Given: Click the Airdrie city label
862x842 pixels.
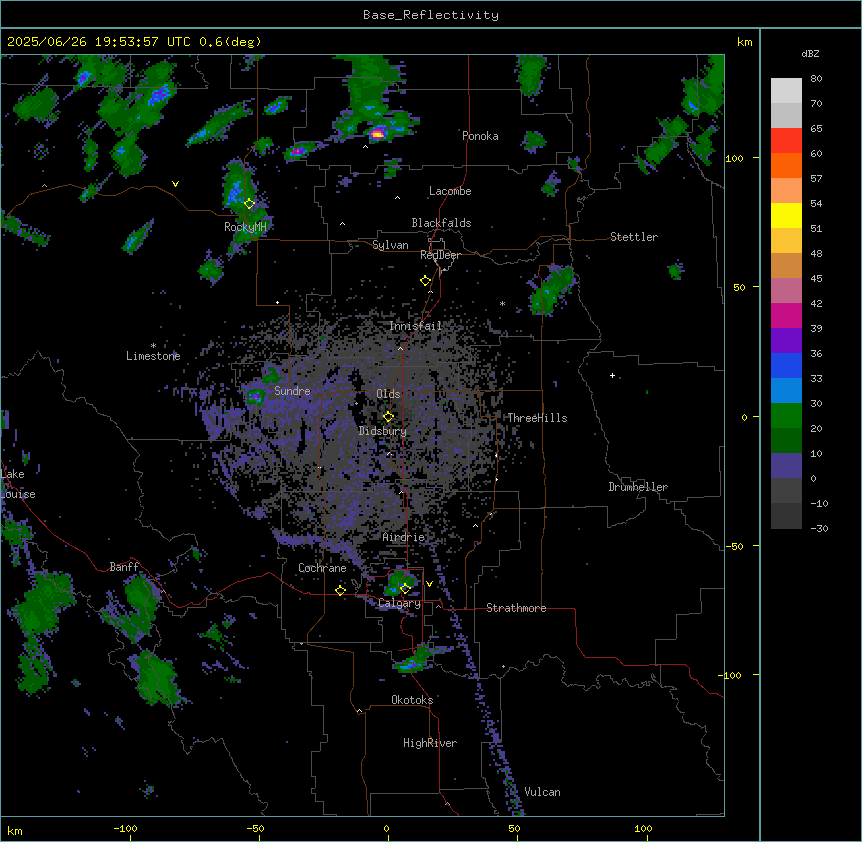Looking at the screenshot, I should pyautogui.click(x=404, y=537).
